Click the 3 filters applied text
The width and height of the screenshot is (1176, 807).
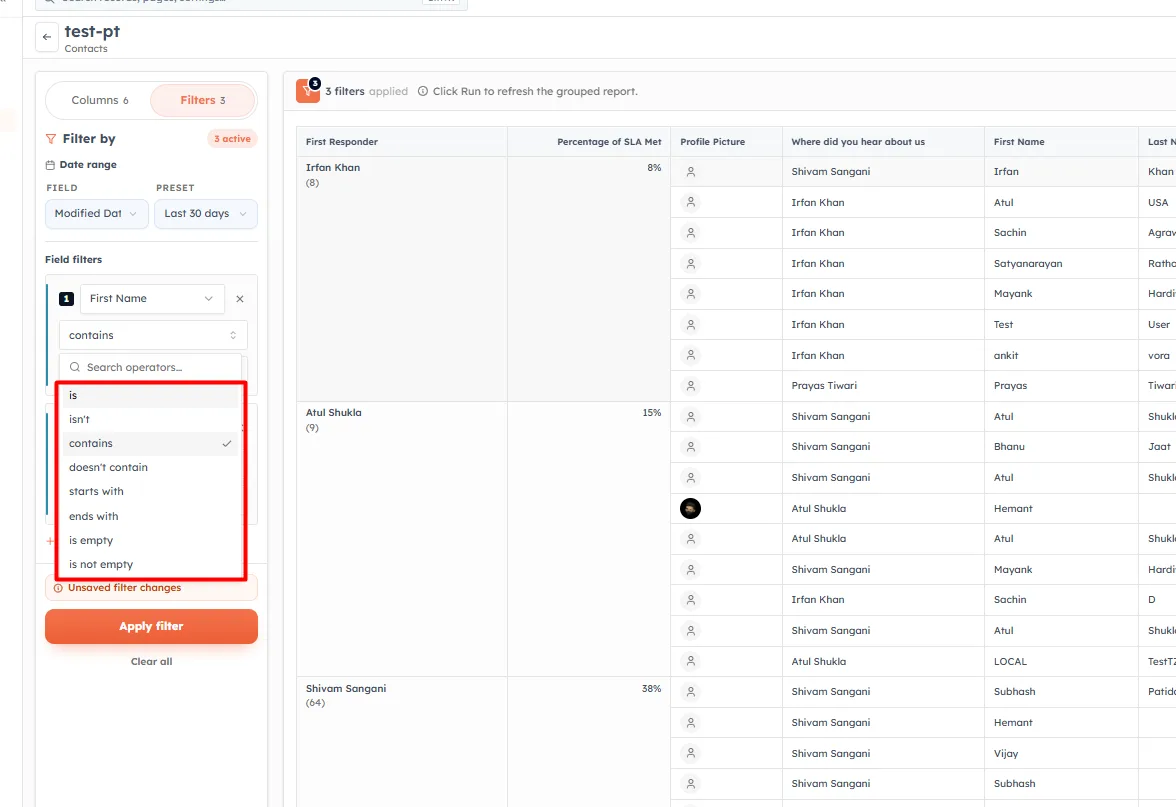366,92
